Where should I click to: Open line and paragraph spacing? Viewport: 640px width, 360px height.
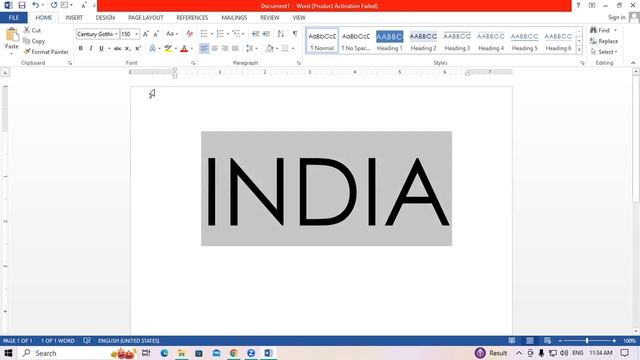(x=250, y=49)
